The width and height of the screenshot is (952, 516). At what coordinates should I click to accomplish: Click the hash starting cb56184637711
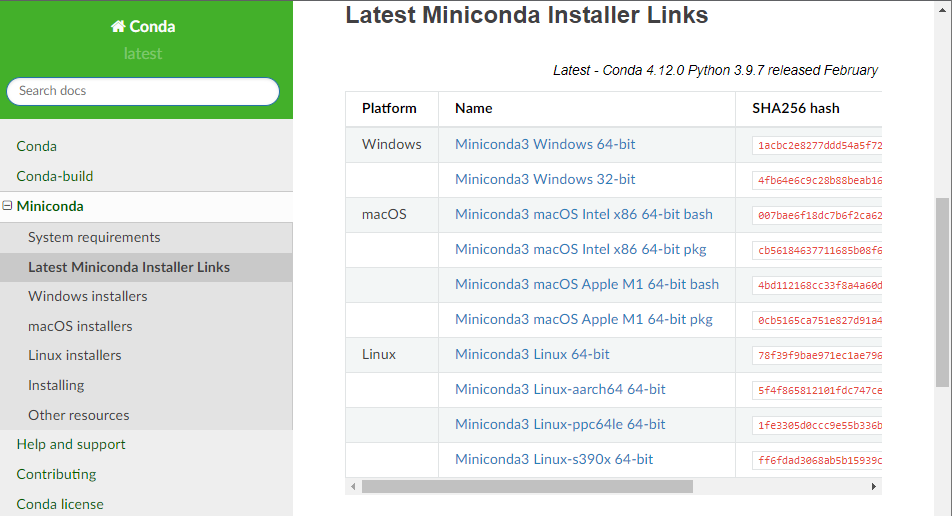[x=818, y=251]
